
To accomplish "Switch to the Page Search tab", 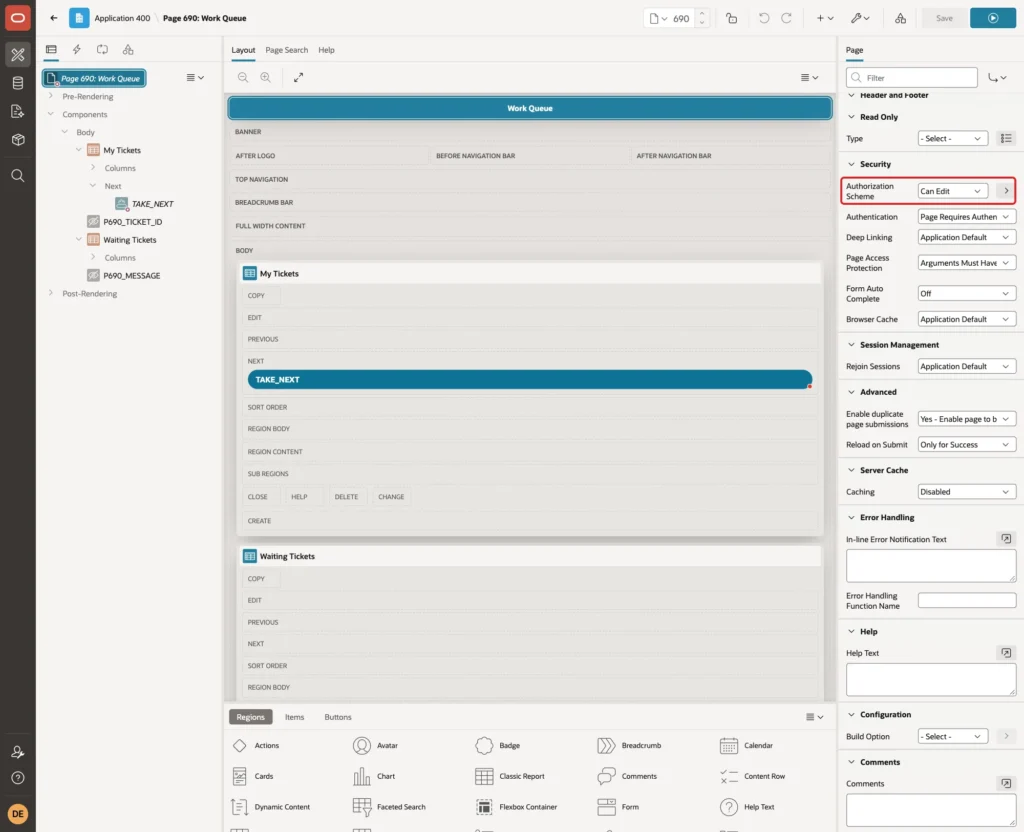I will point(286,50).
